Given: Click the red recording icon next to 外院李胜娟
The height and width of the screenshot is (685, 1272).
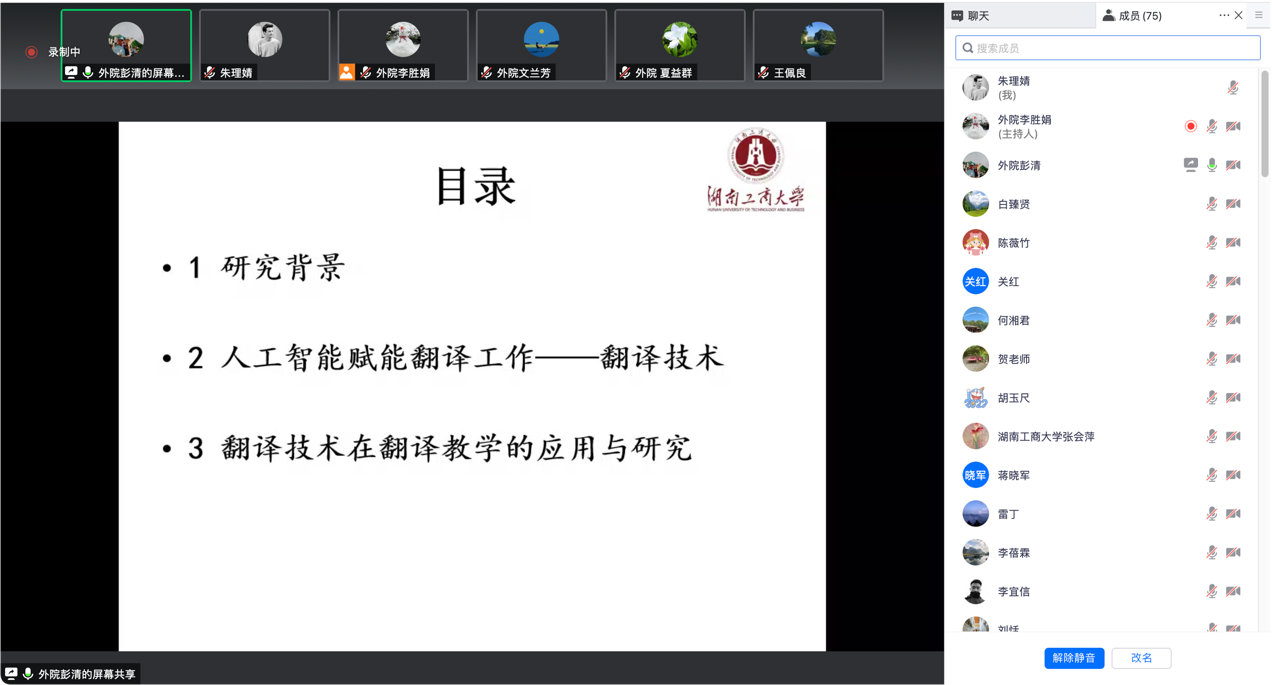Looking at the screenshot, I should [x=1190, y=126].
